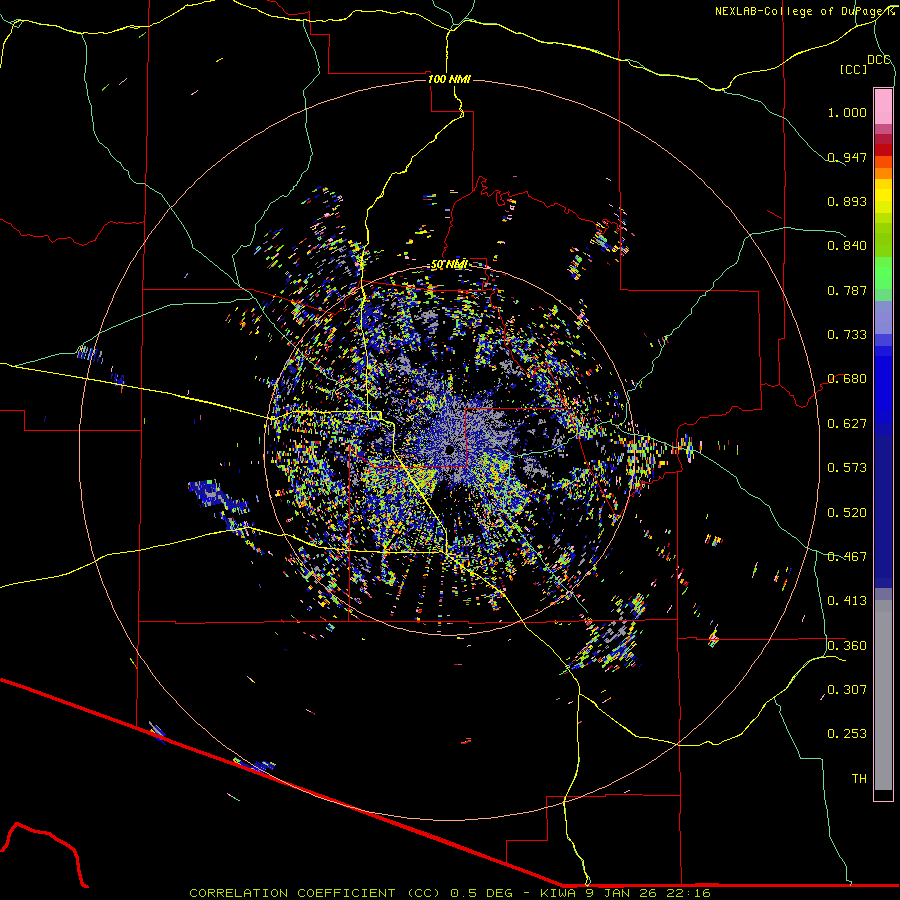
Task: Click the 0.680 color scale label
Action: [x=847, y=379]
